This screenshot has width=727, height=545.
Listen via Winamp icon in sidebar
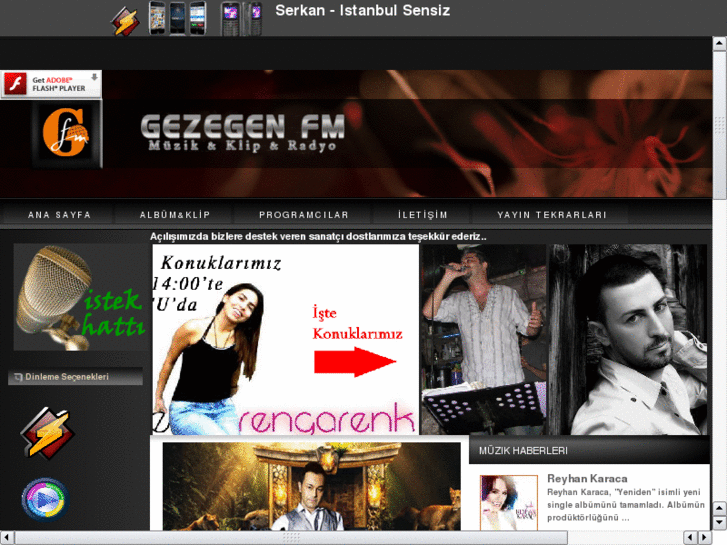click(x=47, y=433)
